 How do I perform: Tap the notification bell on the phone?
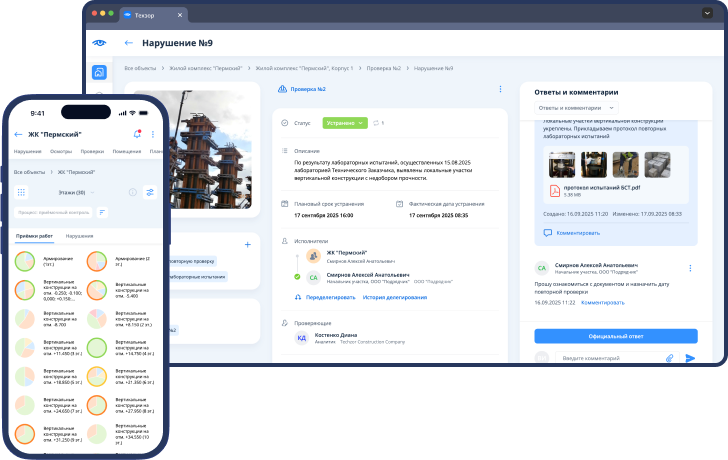[x=137, y=134]
